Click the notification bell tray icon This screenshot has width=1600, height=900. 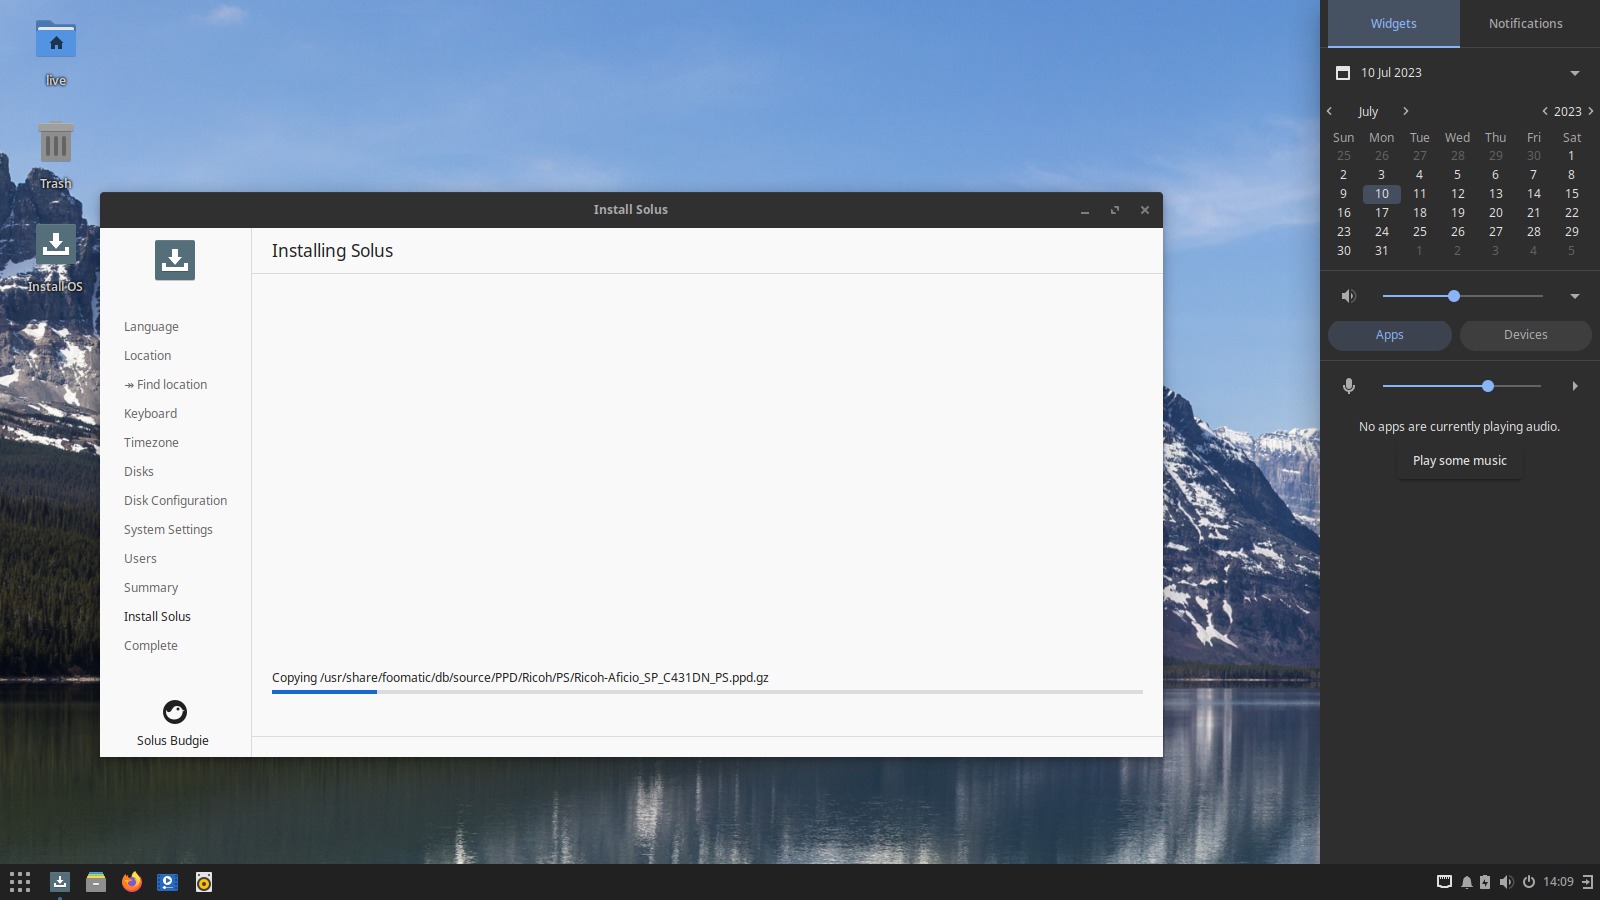click(x=1467, y=882)
